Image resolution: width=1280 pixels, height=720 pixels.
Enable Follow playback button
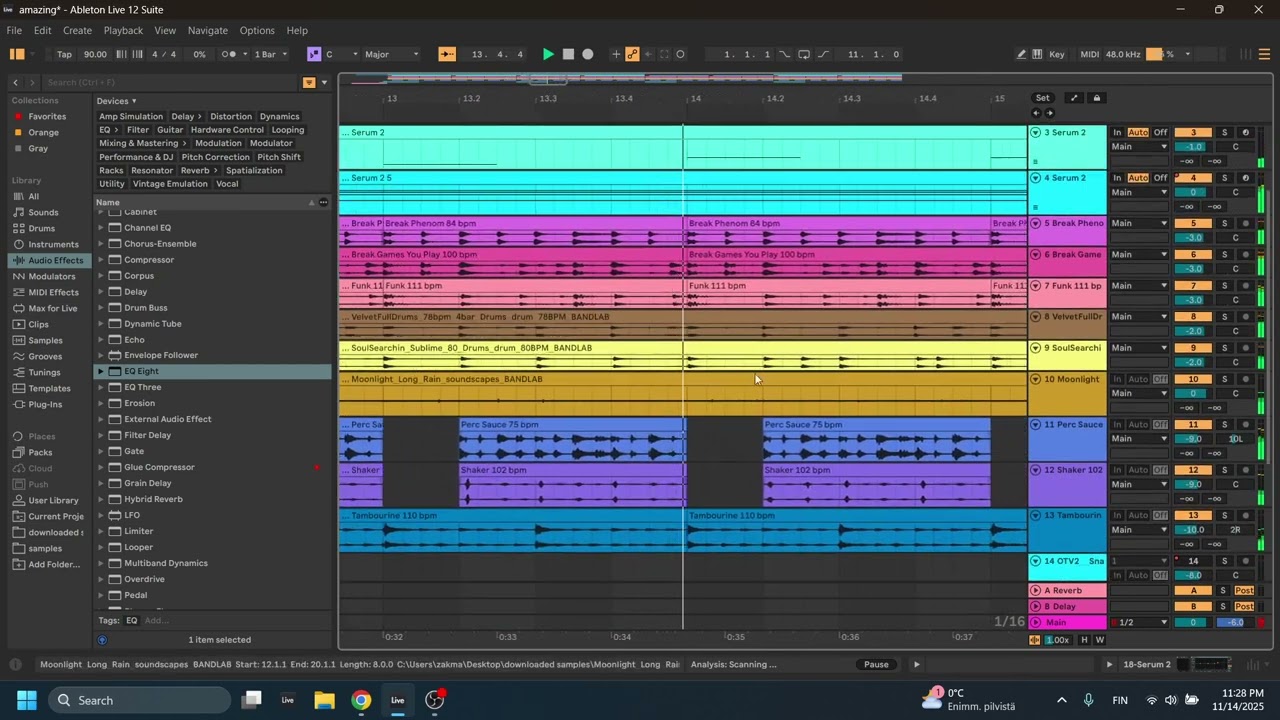click(447, 54)
